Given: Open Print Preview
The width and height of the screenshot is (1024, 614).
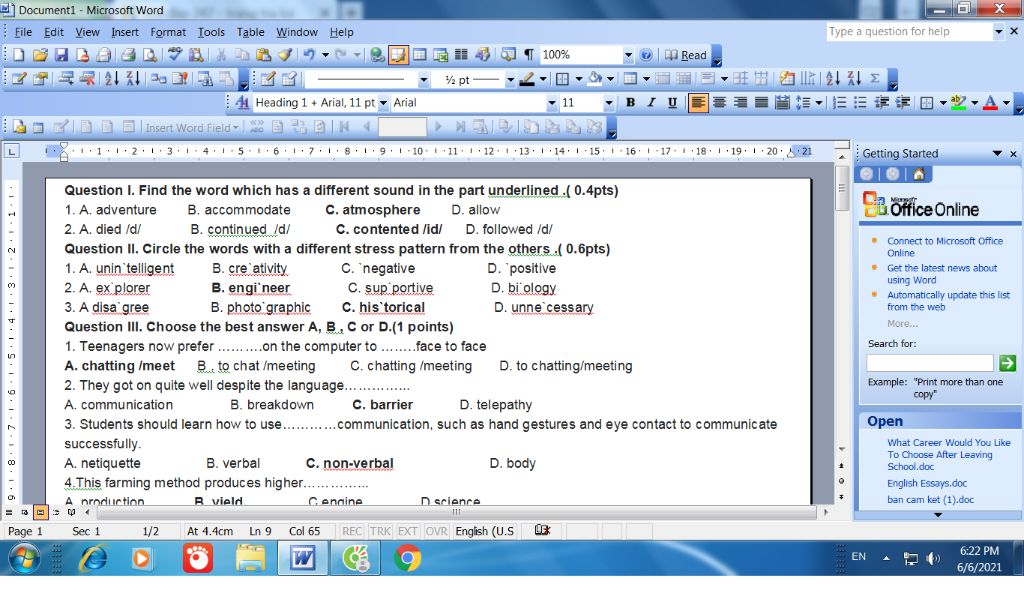Looking at the screenshot, I should 150,55.
